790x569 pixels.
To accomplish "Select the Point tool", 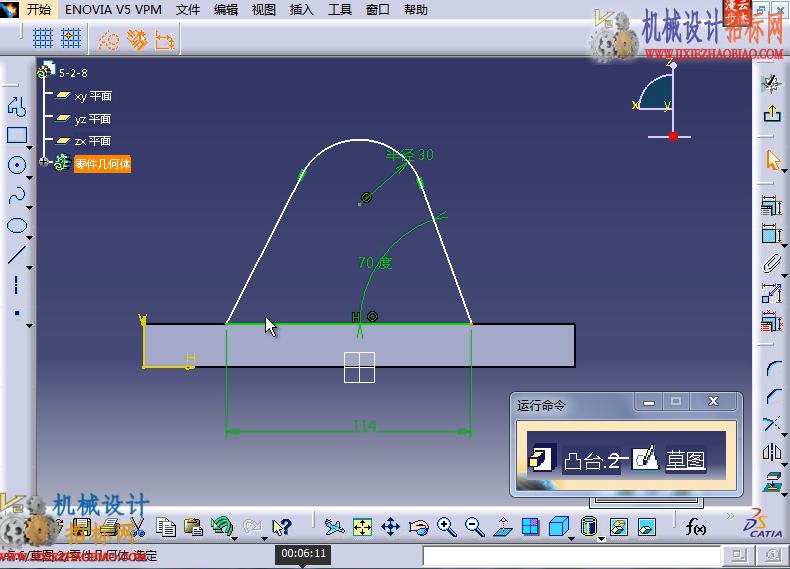I will coord(17,313).
